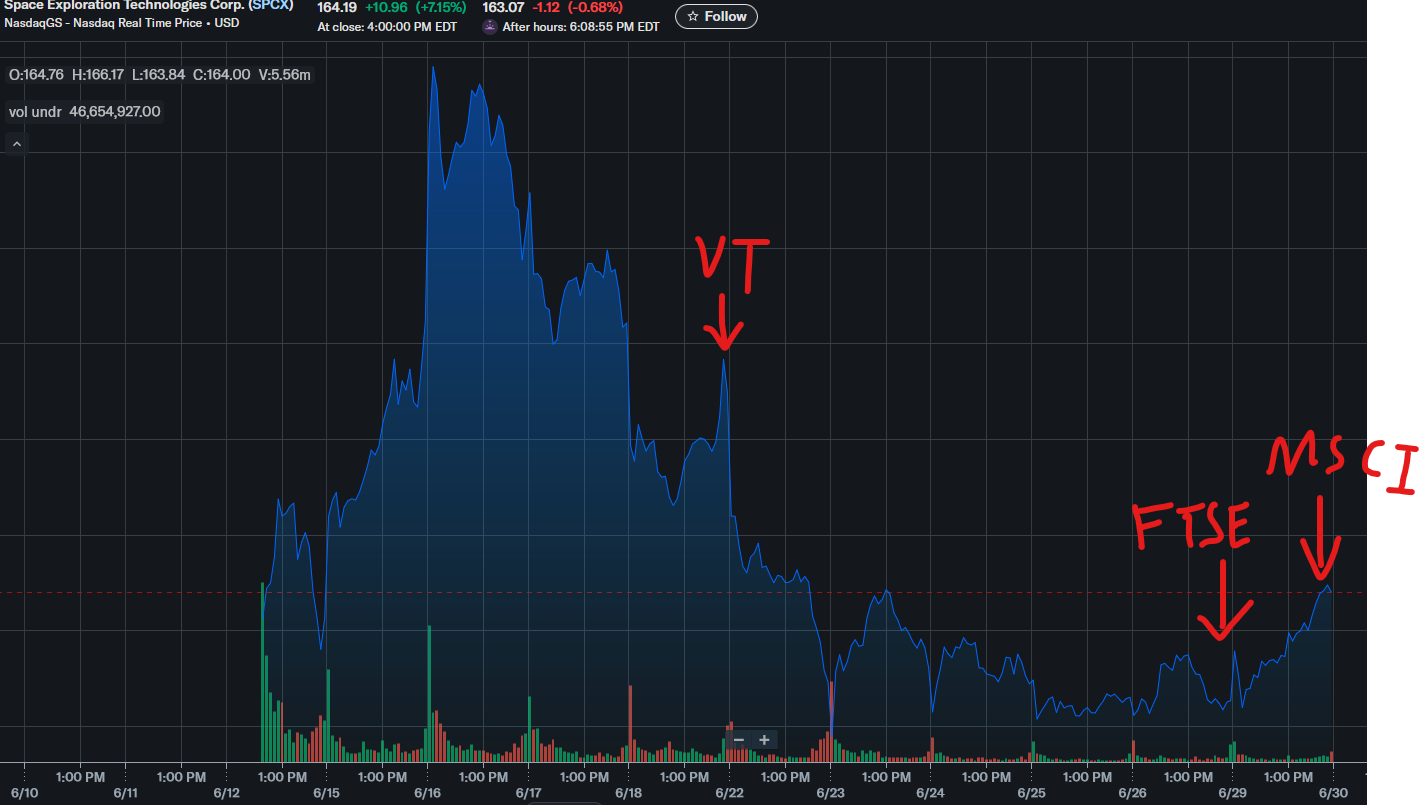Click the 6/29 date on the time axis
This screenshot has height=805, width=1419.
(x=1232, y=793)
